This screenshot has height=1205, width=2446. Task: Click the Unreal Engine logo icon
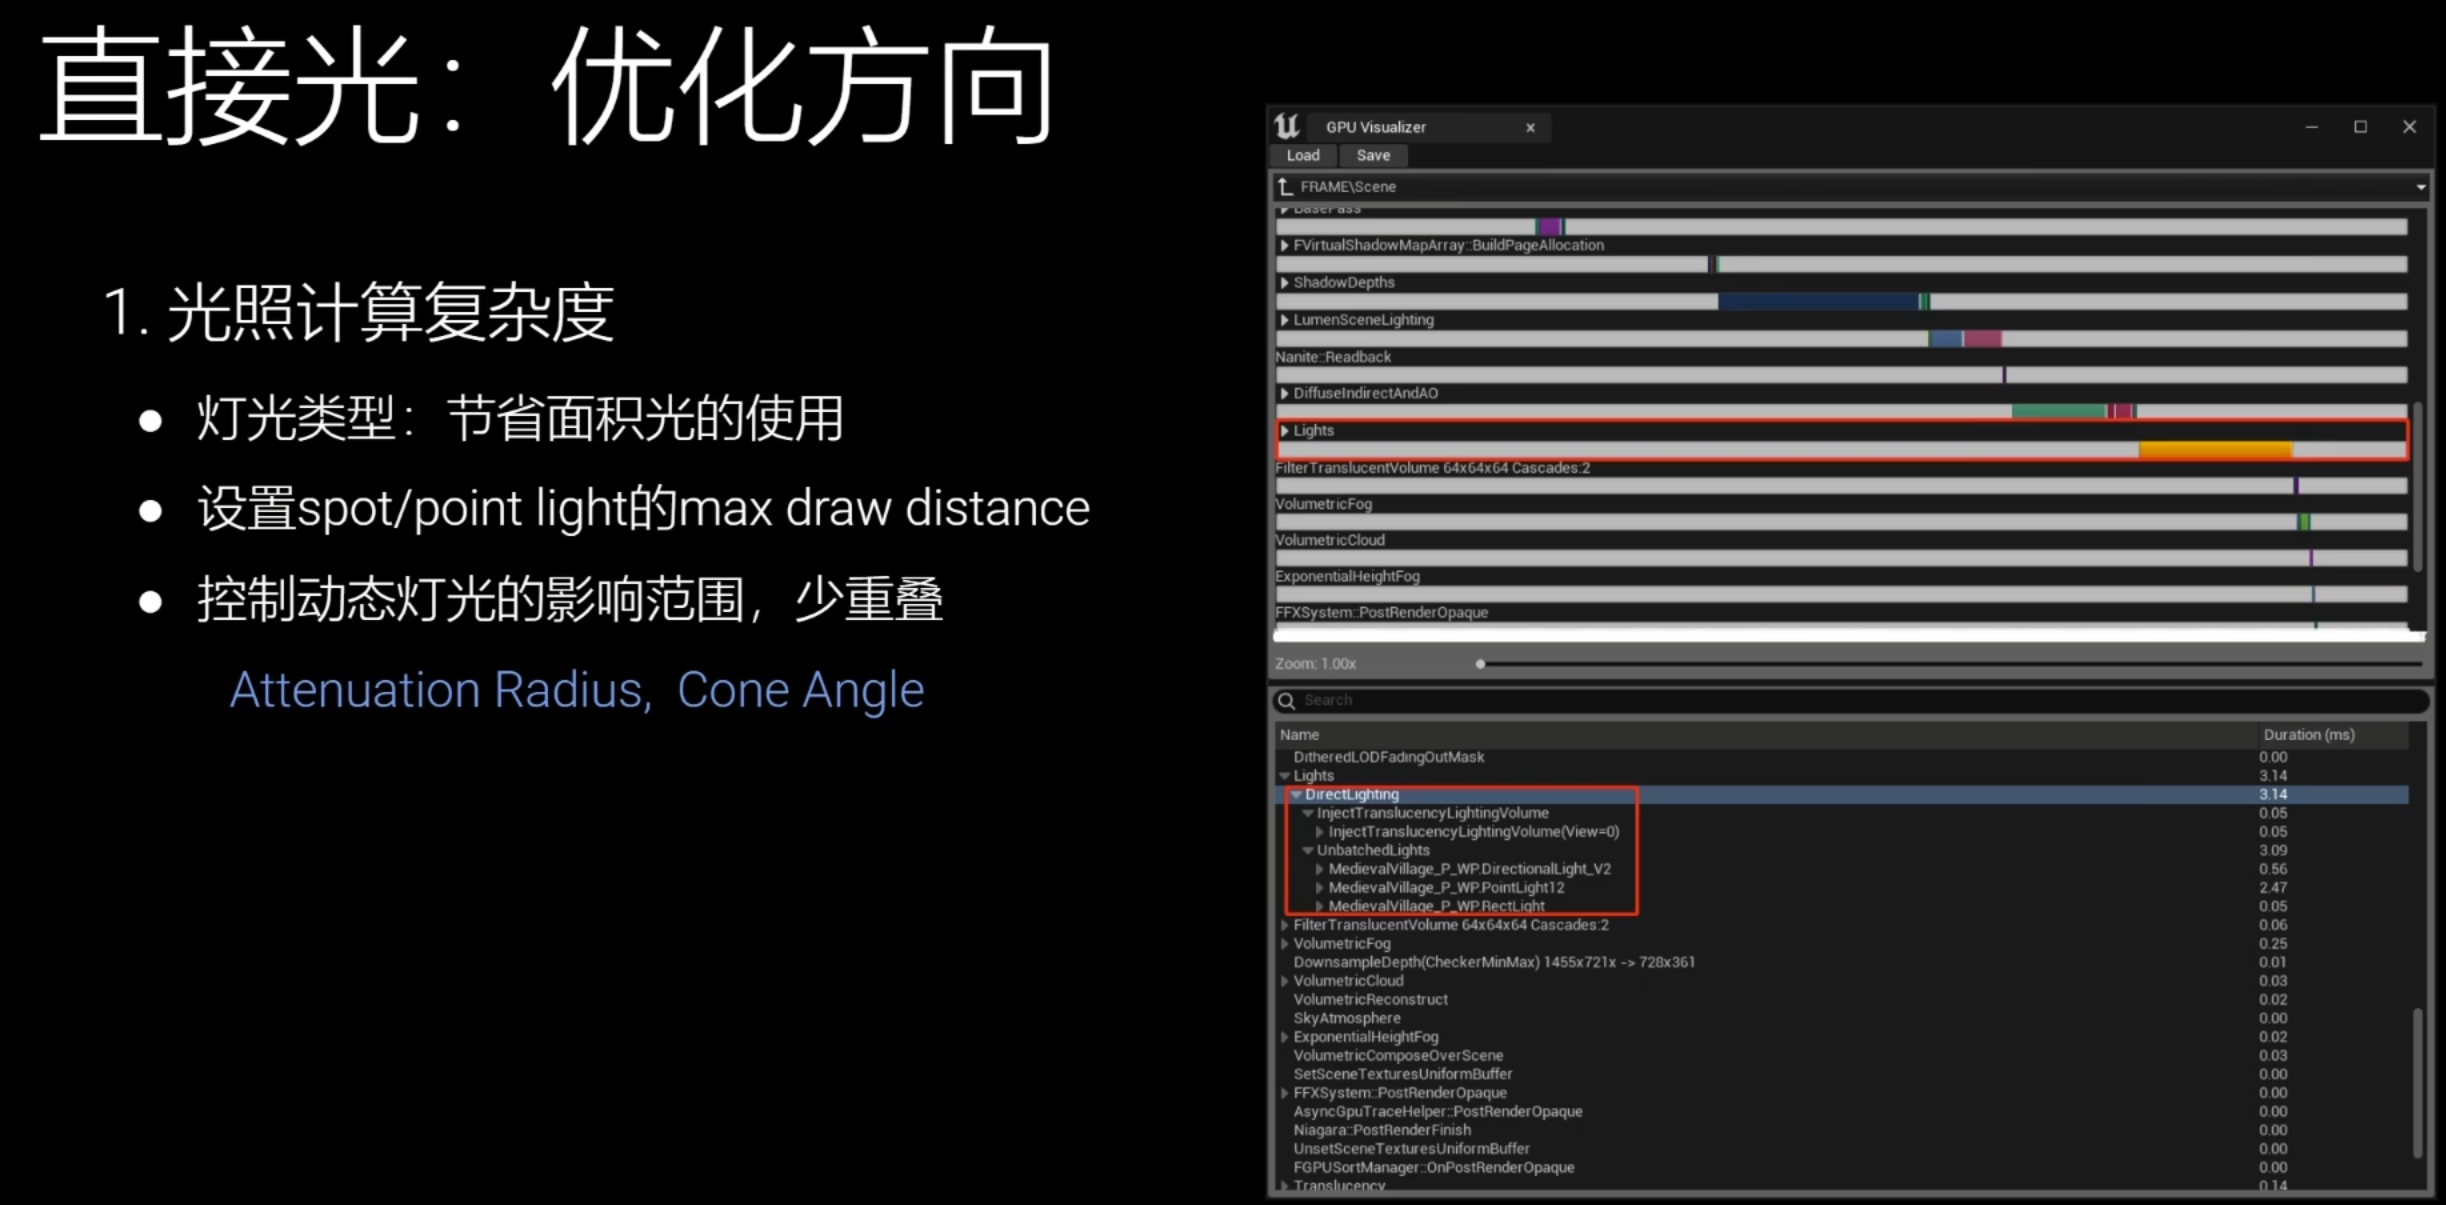click(1287, 126)
